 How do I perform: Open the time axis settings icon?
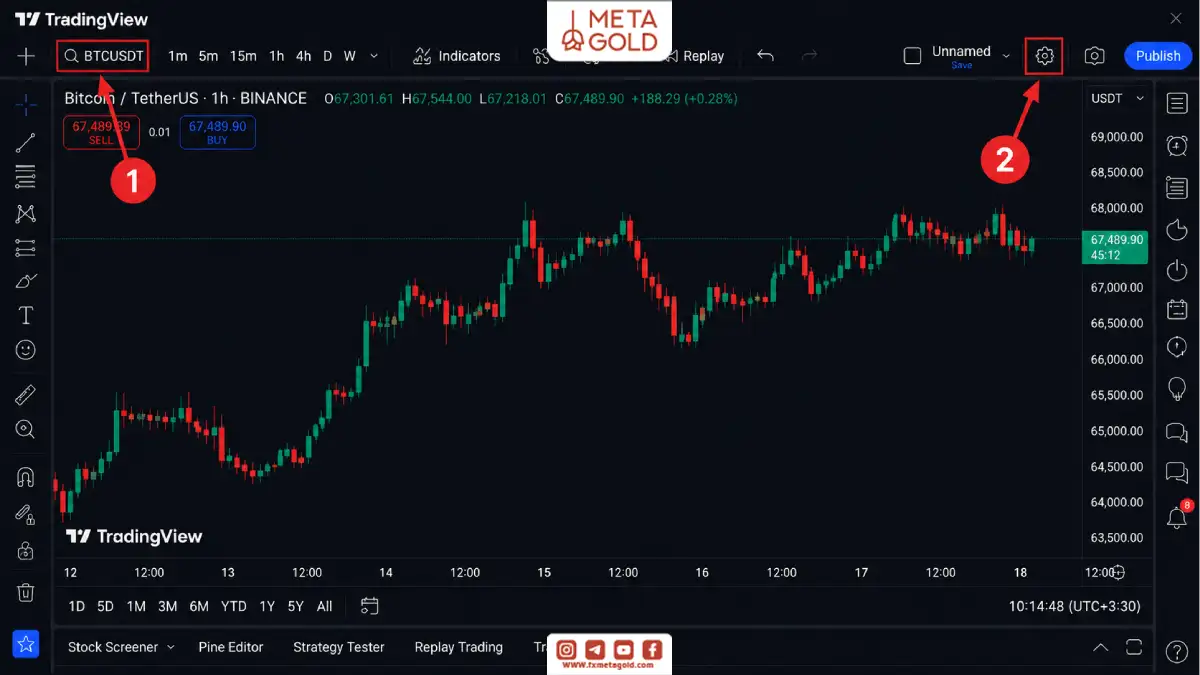pos(1118,573)
